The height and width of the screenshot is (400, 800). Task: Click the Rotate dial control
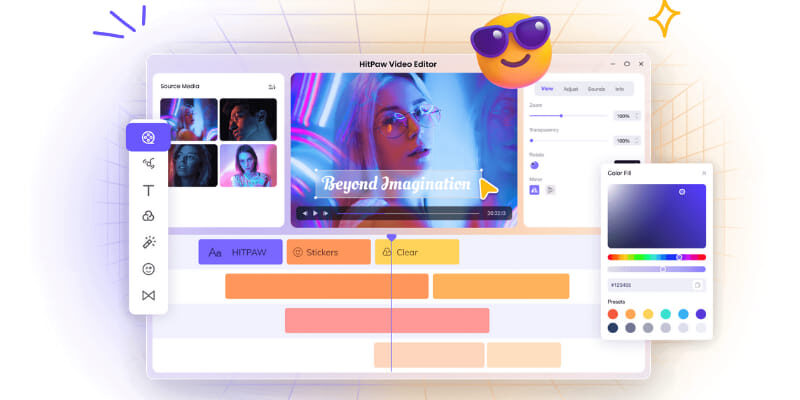click(534, 165)
